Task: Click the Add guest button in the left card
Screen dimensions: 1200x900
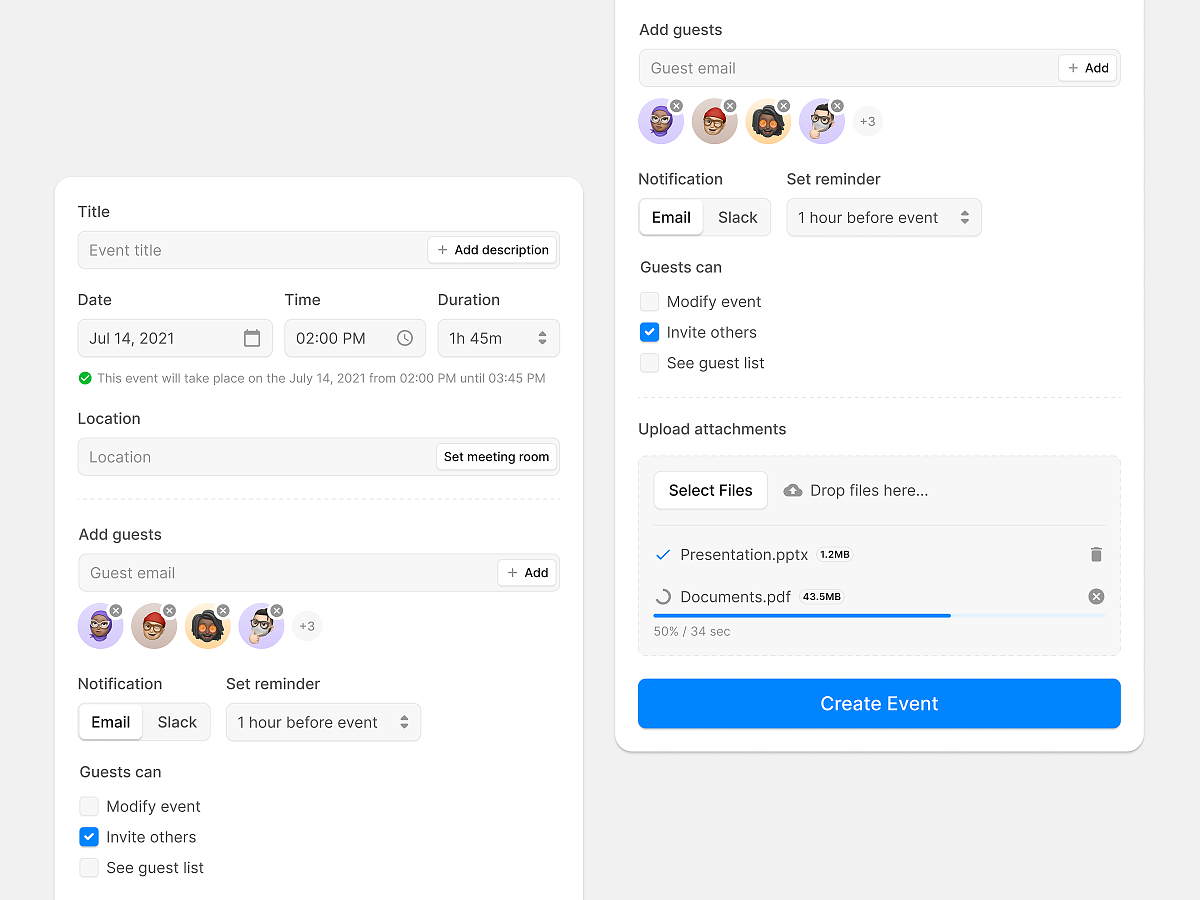Action: (x=527, y=573)
